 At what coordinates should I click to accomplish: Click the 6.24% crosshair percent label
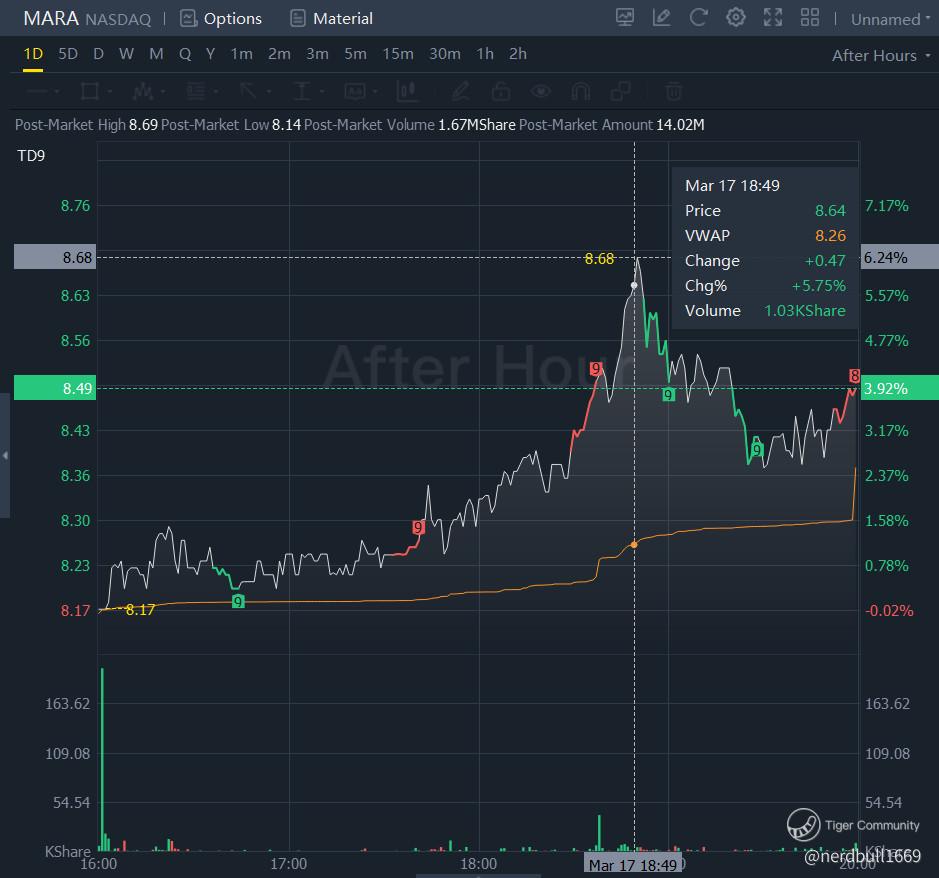pos(899,257)
